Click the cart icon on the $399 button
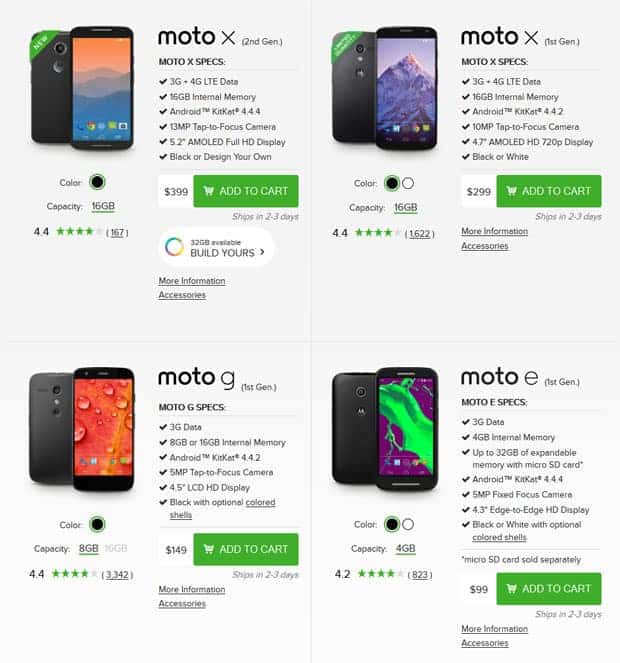This screenshot has width=620, height=663. [208, 191]
